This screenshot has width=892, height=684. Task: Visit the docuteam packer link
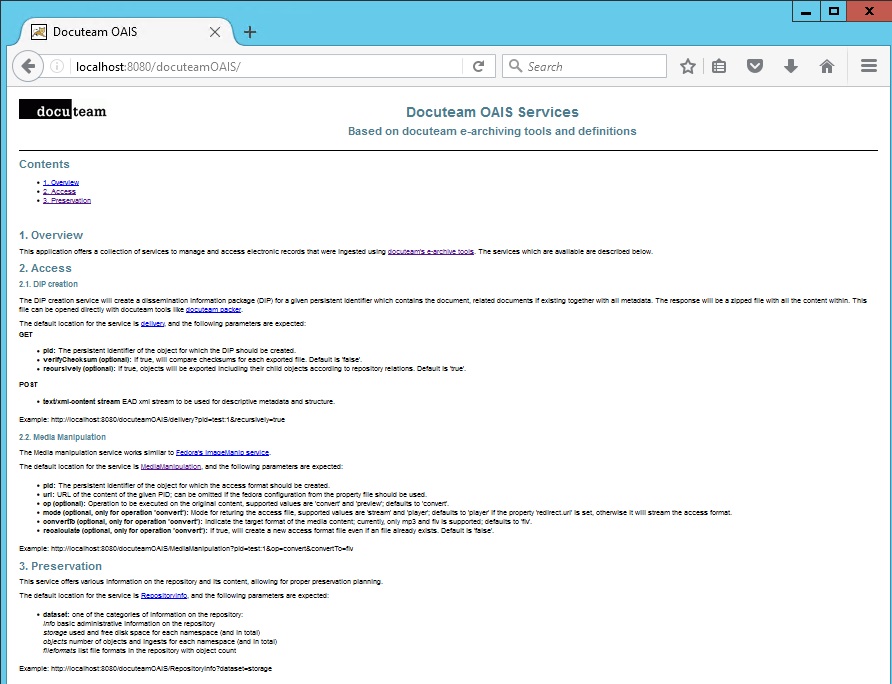tap(213, 310)
